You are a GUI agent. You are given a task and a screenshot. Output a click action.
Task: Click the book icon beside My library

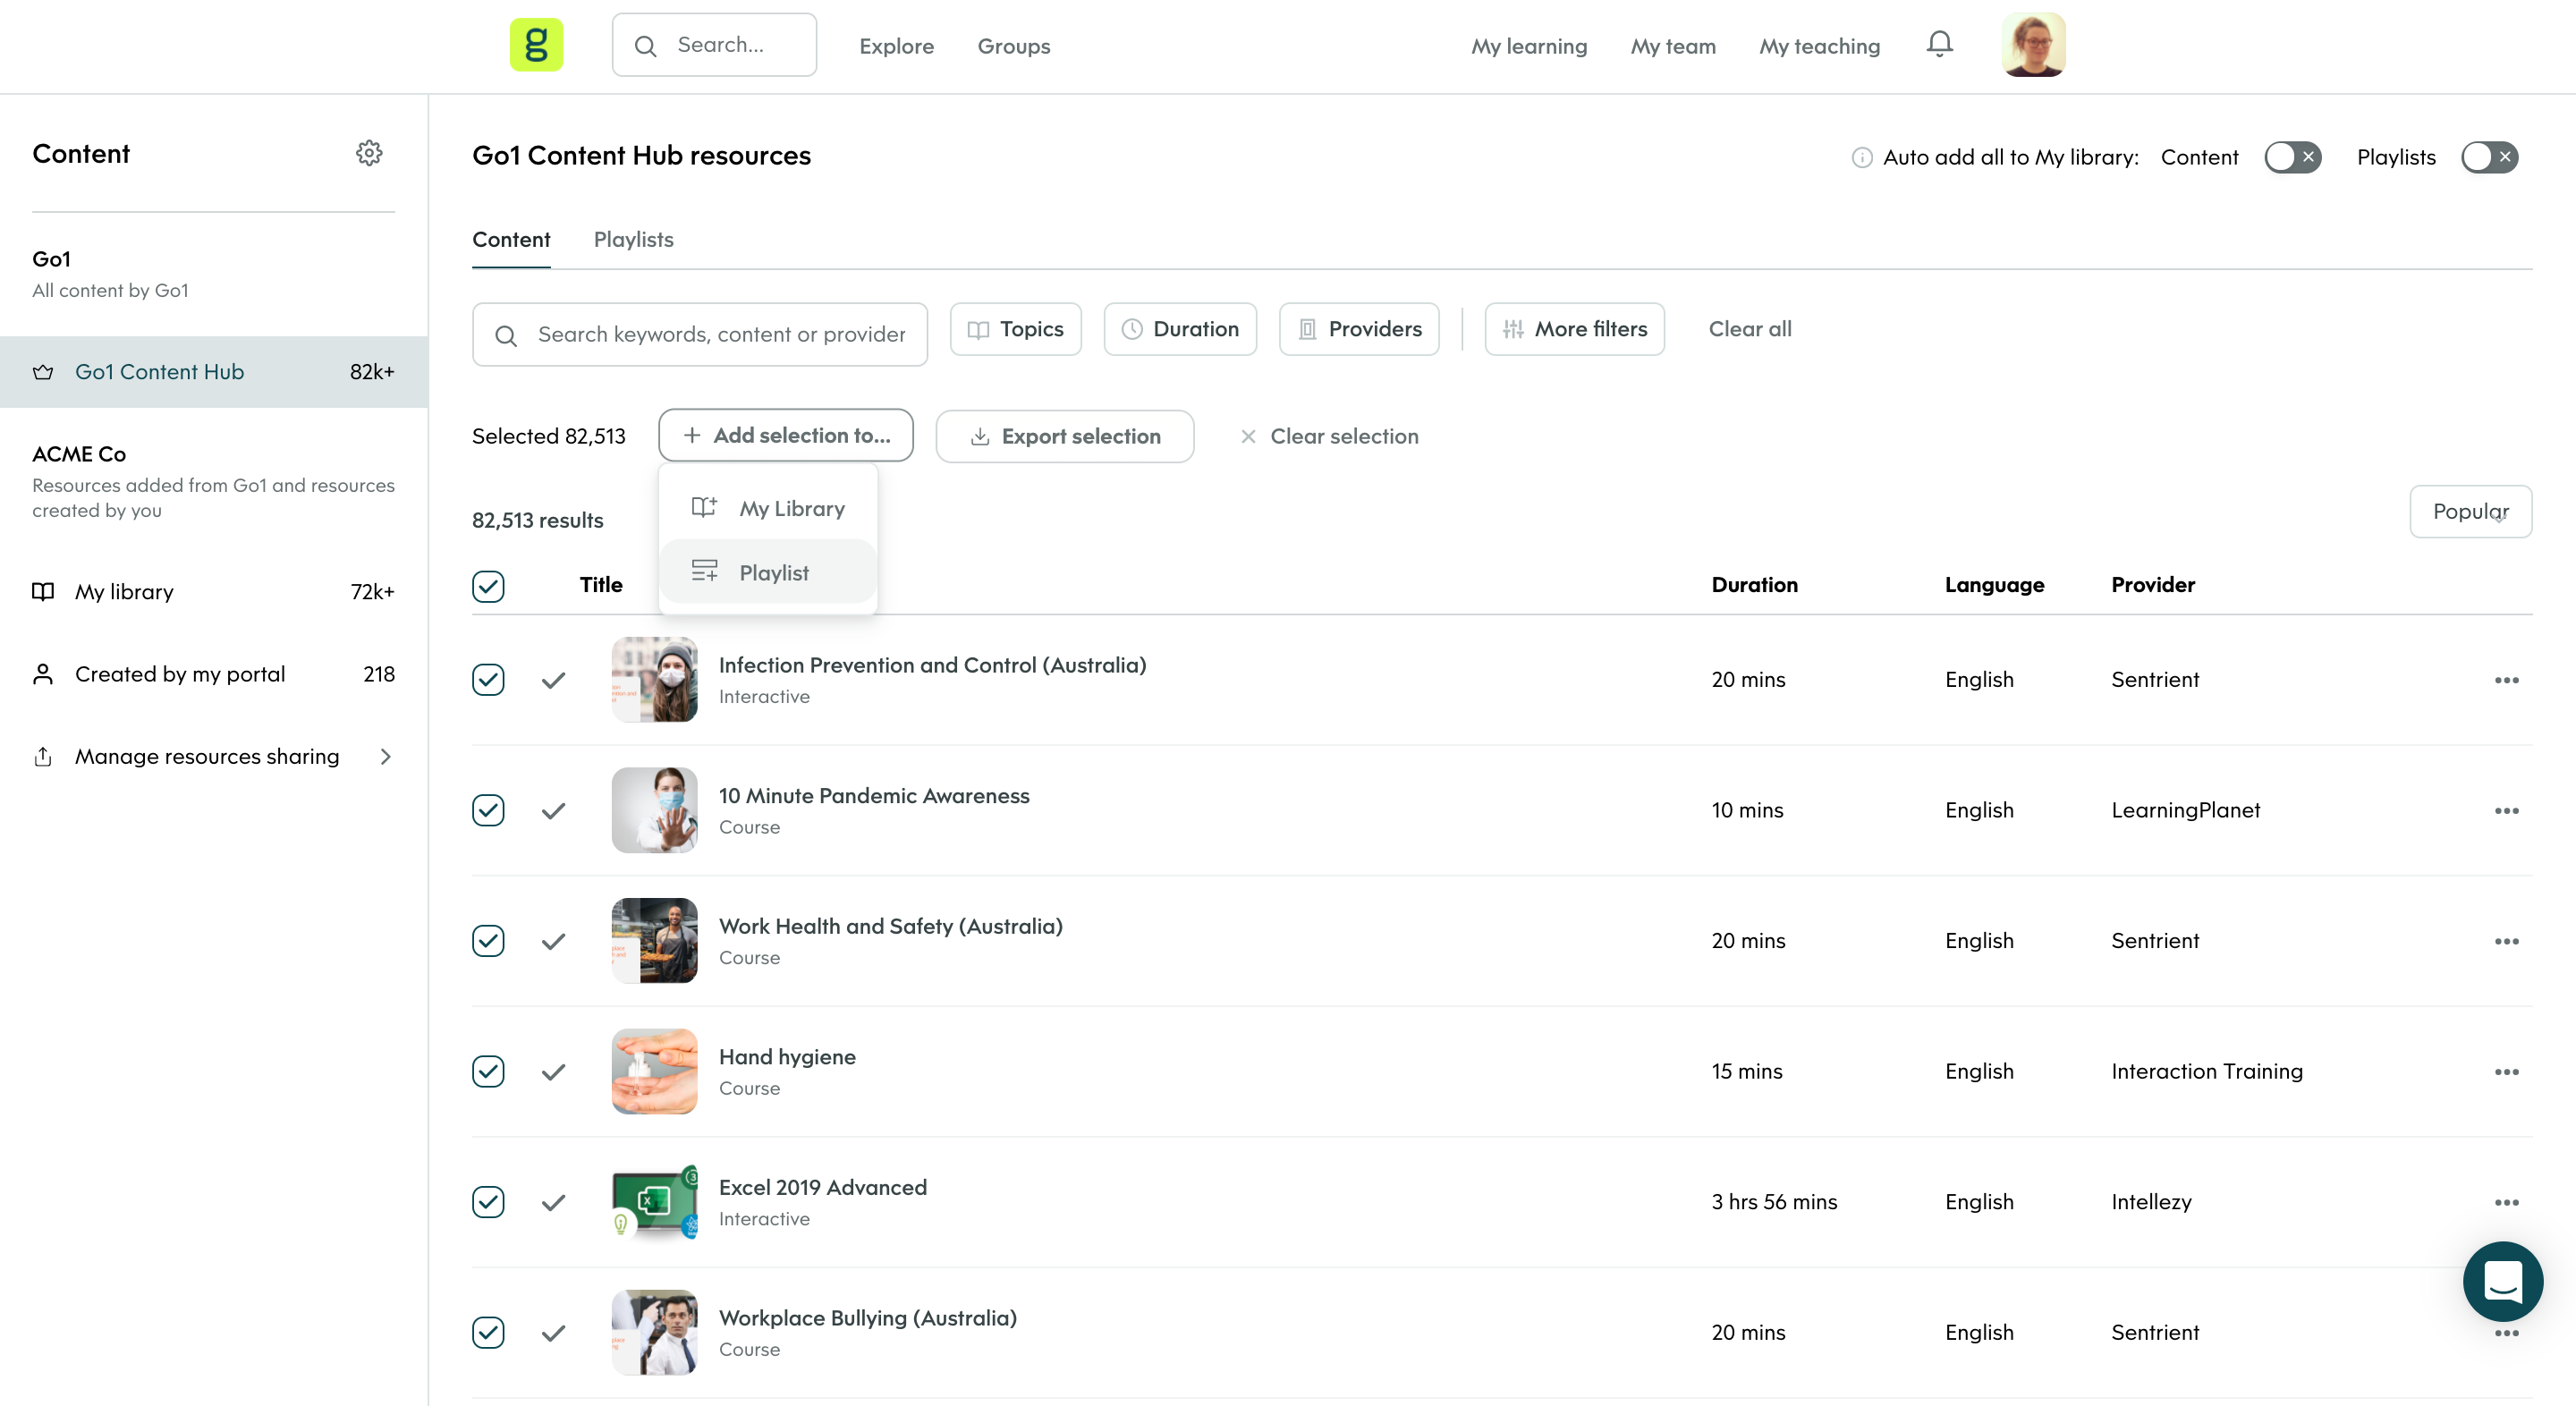pos(43,592)
